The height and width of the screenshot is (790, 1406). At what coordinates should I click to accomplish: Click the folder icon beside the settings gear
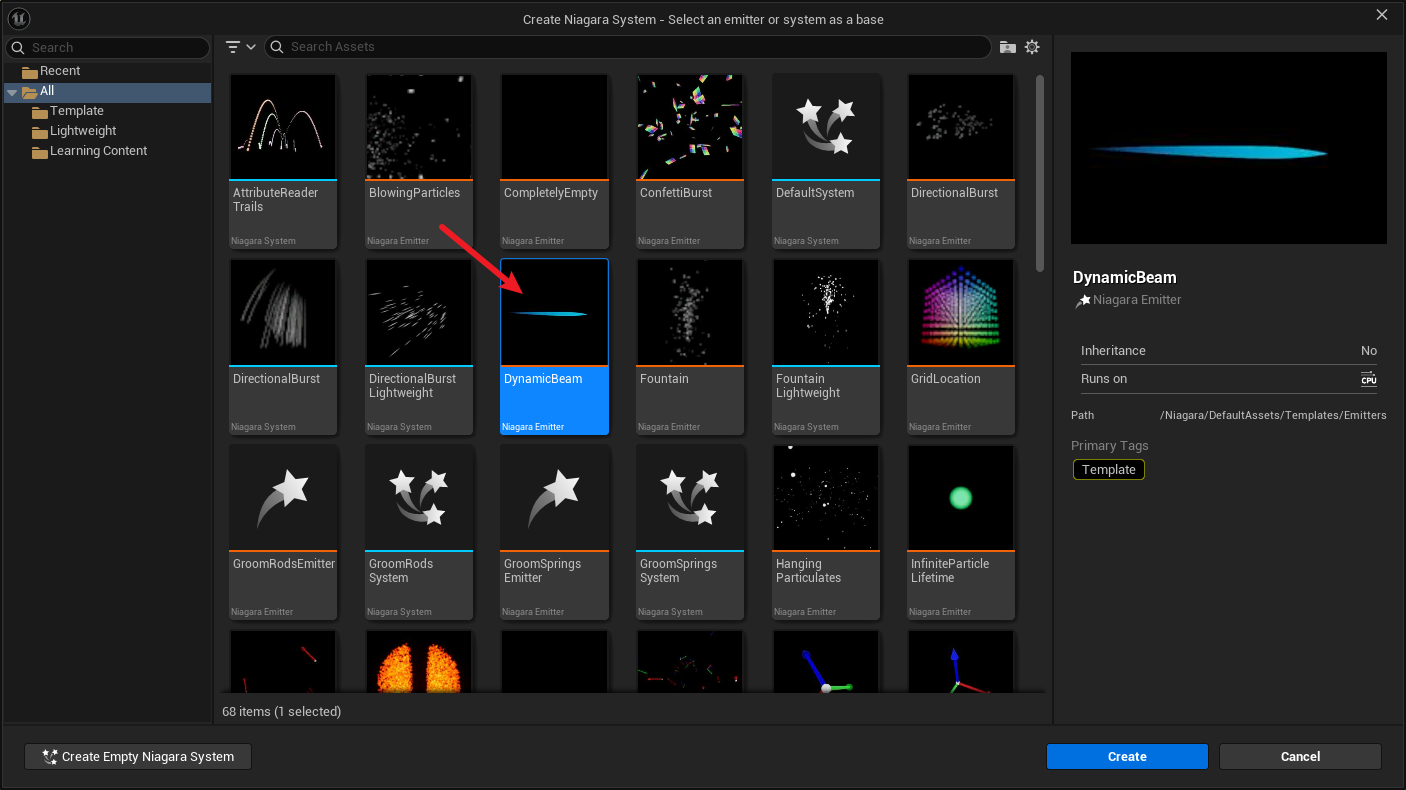[1008, 47]
